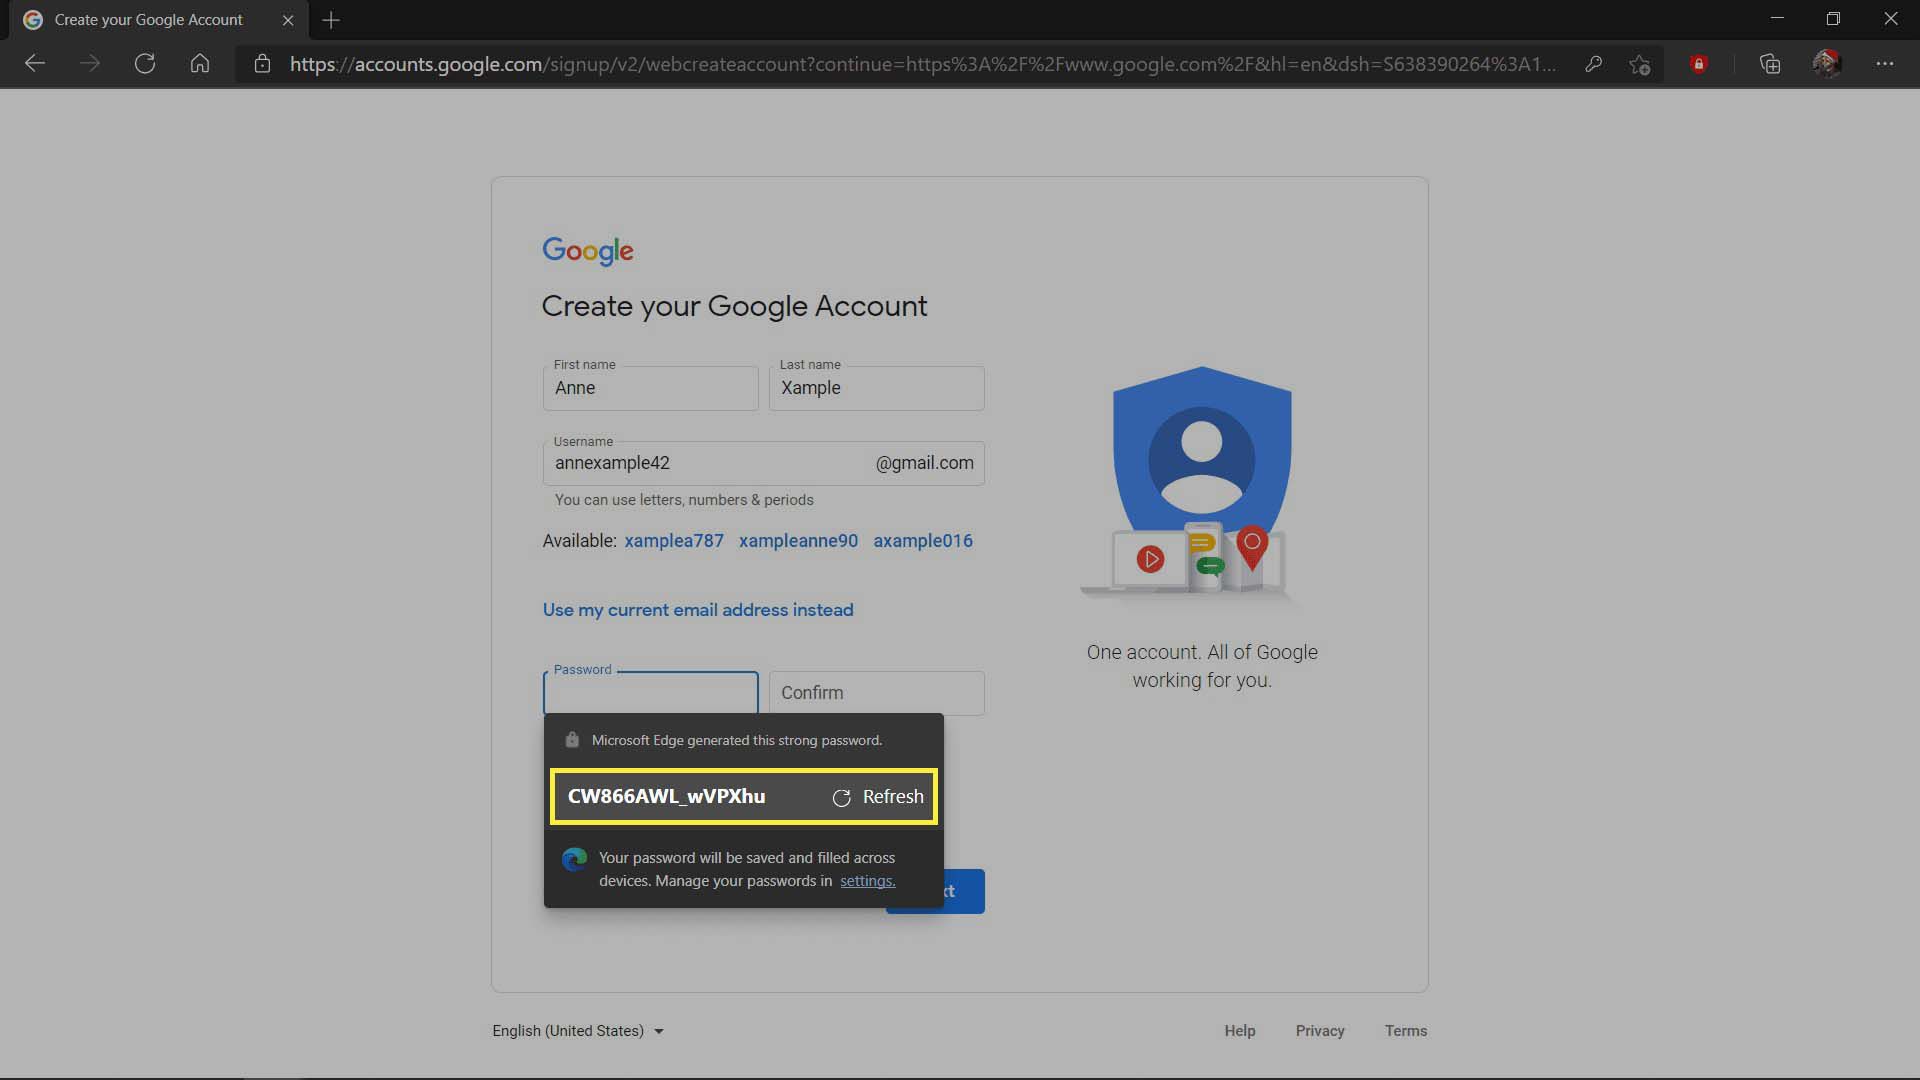The width and height of the screenshot is (1920, 1080).
Task: Click the home button in browser toolbar
Action: (198, 62)
